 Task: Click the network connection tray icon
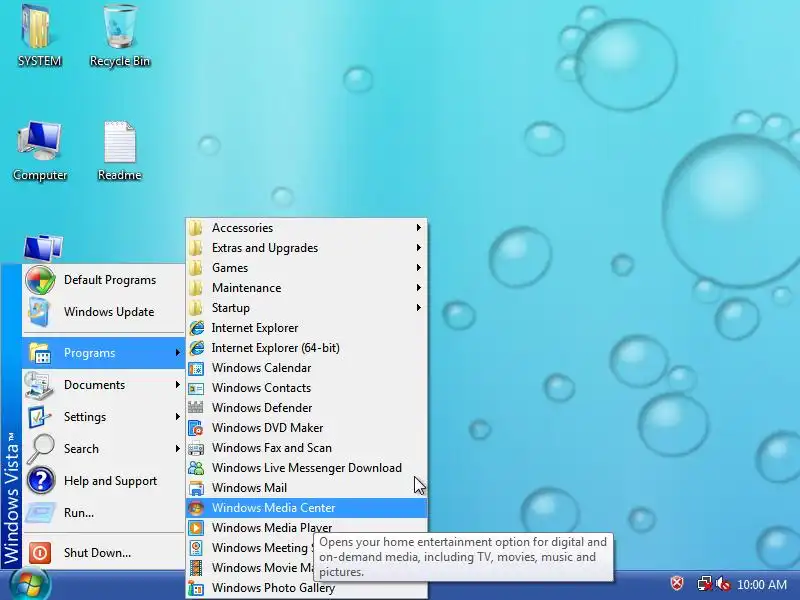tap(705, 583)
